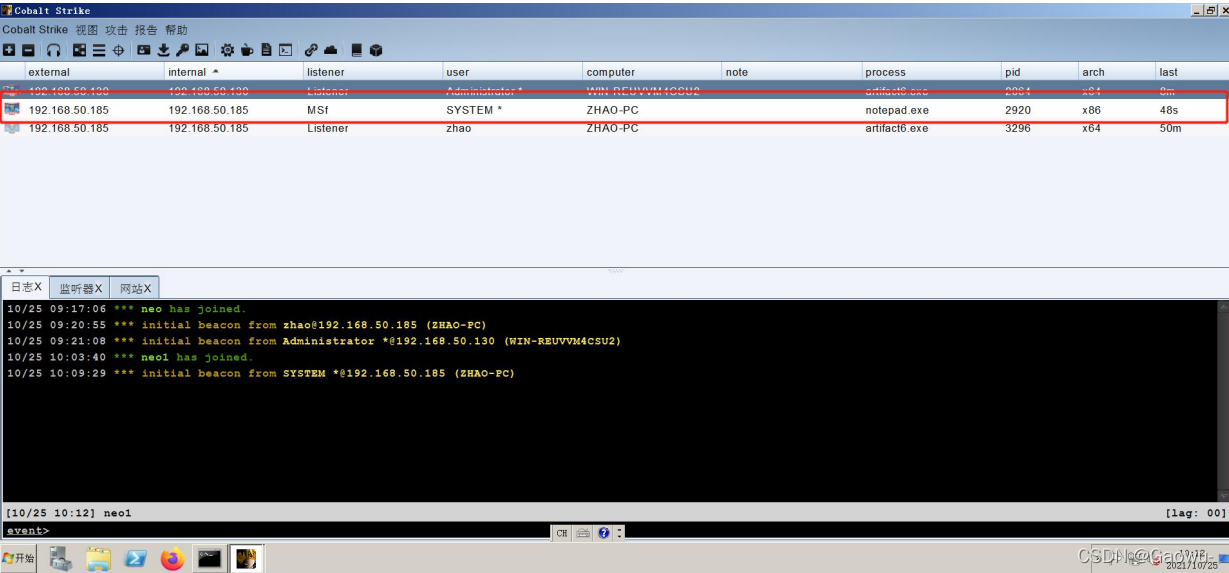
Task: Sort sessions by arch column
Action: pyautogui.click(x=1117, y=72)
